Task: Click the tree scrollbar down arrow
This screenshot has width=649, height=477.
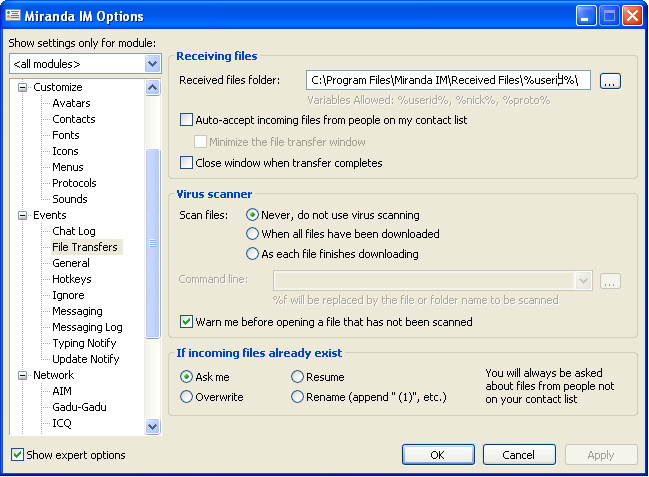Action: pos(153,426)
